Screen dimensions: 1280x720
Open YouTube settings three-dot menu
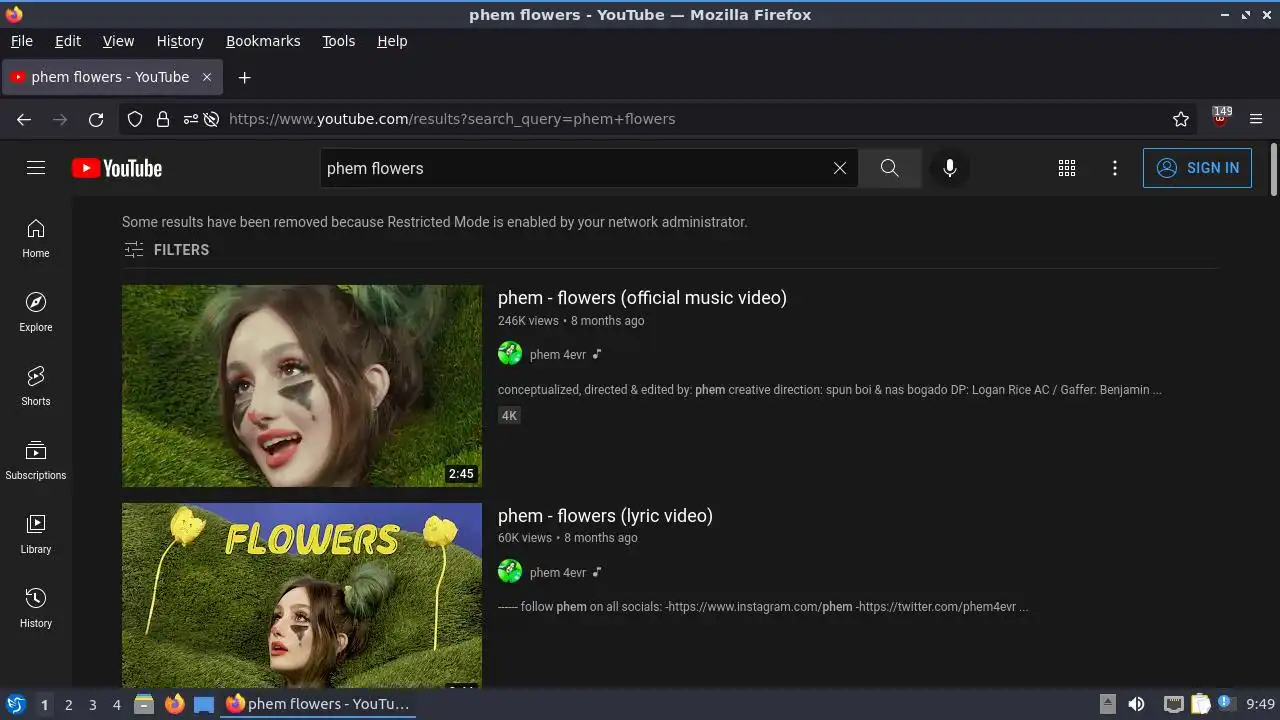point(1115,168)
